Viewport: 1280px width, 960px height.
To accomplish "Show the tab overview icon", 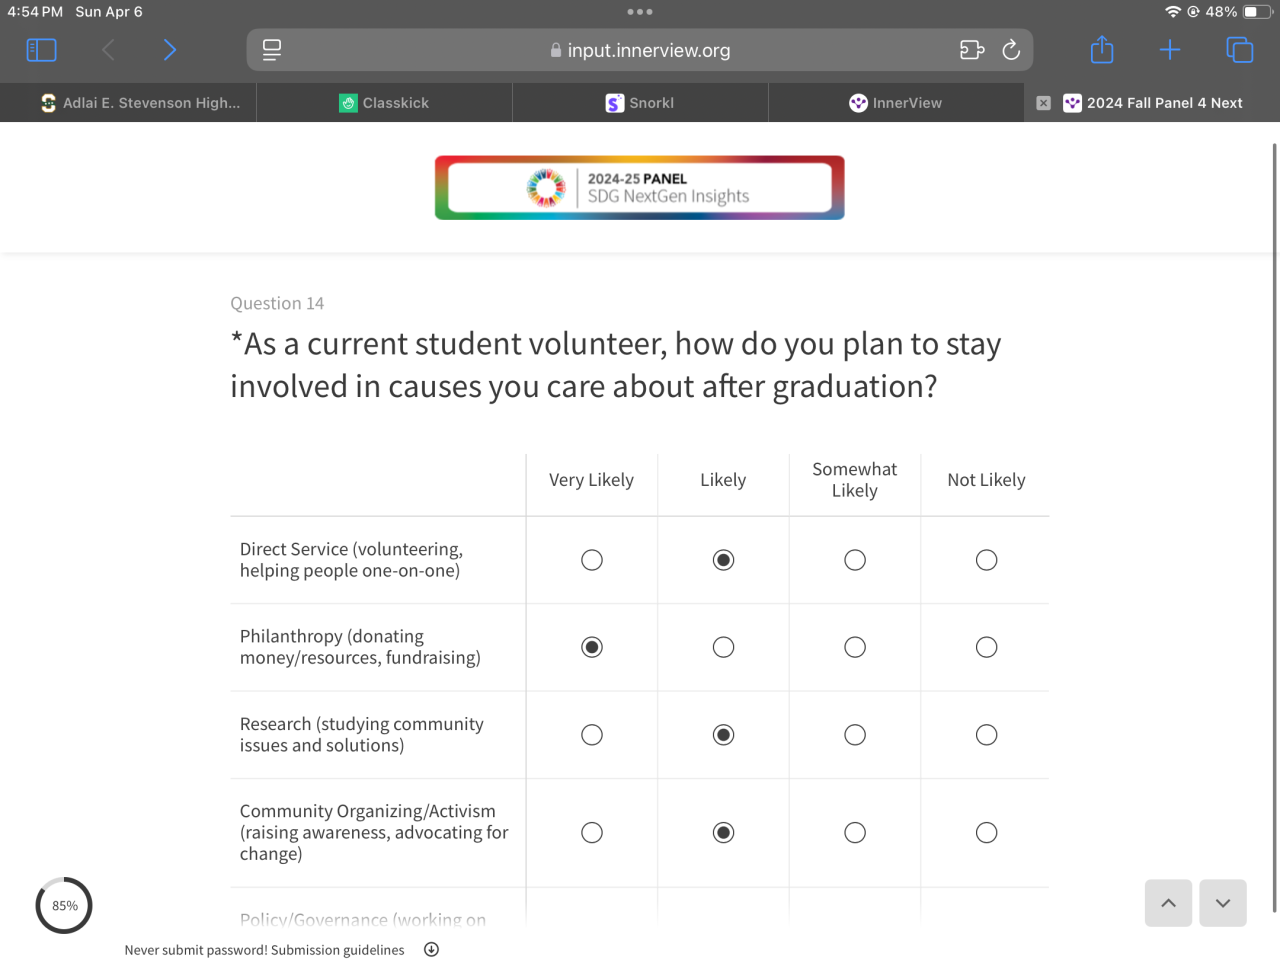I will coord(1239,50).
